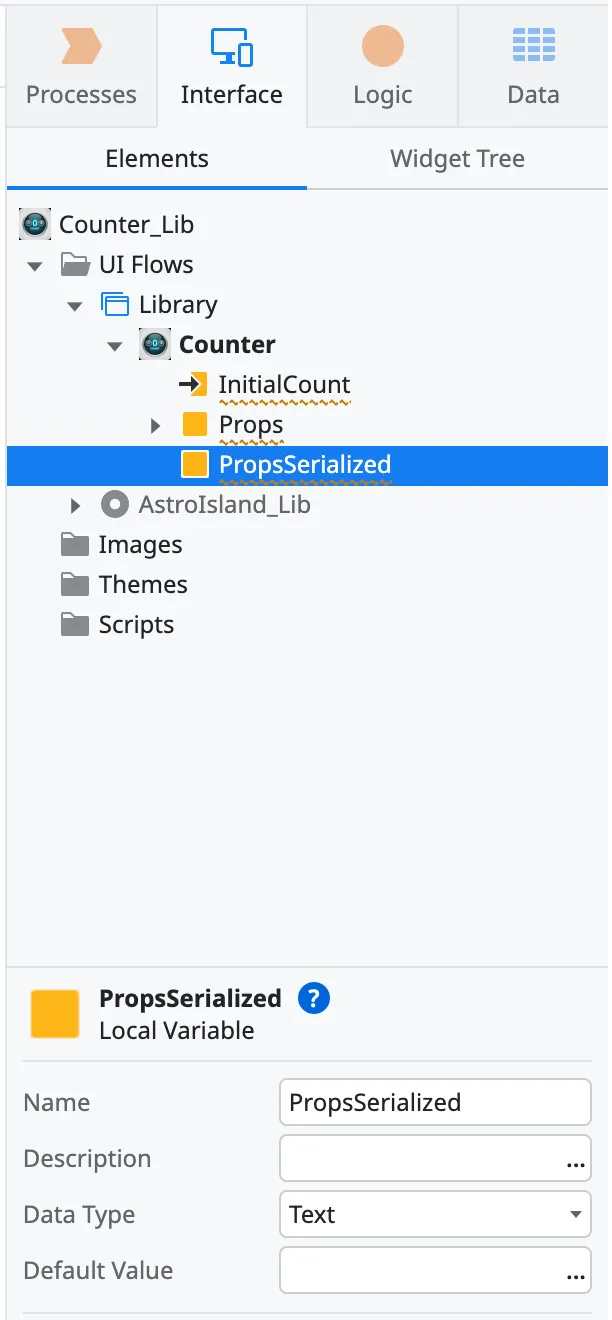612x1320 pixels.
Task: Click inside the Name input field
Action: [x=435, y=1102]
